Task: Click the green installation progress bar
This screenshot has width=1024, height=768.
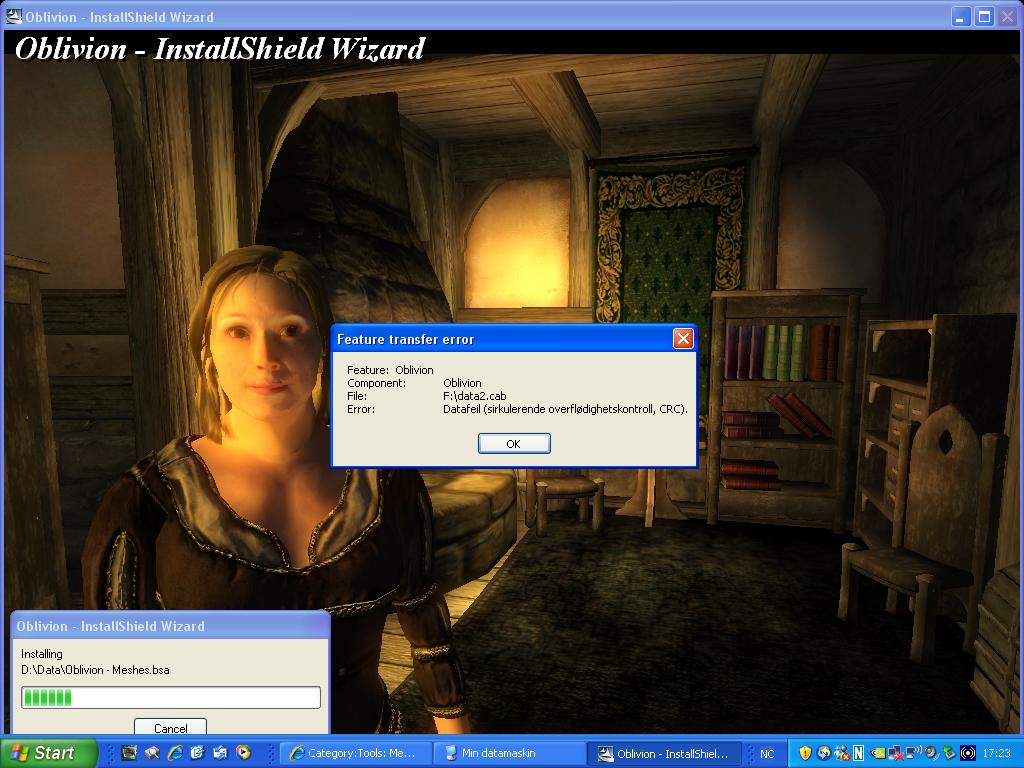Action: tap(170, 697)
